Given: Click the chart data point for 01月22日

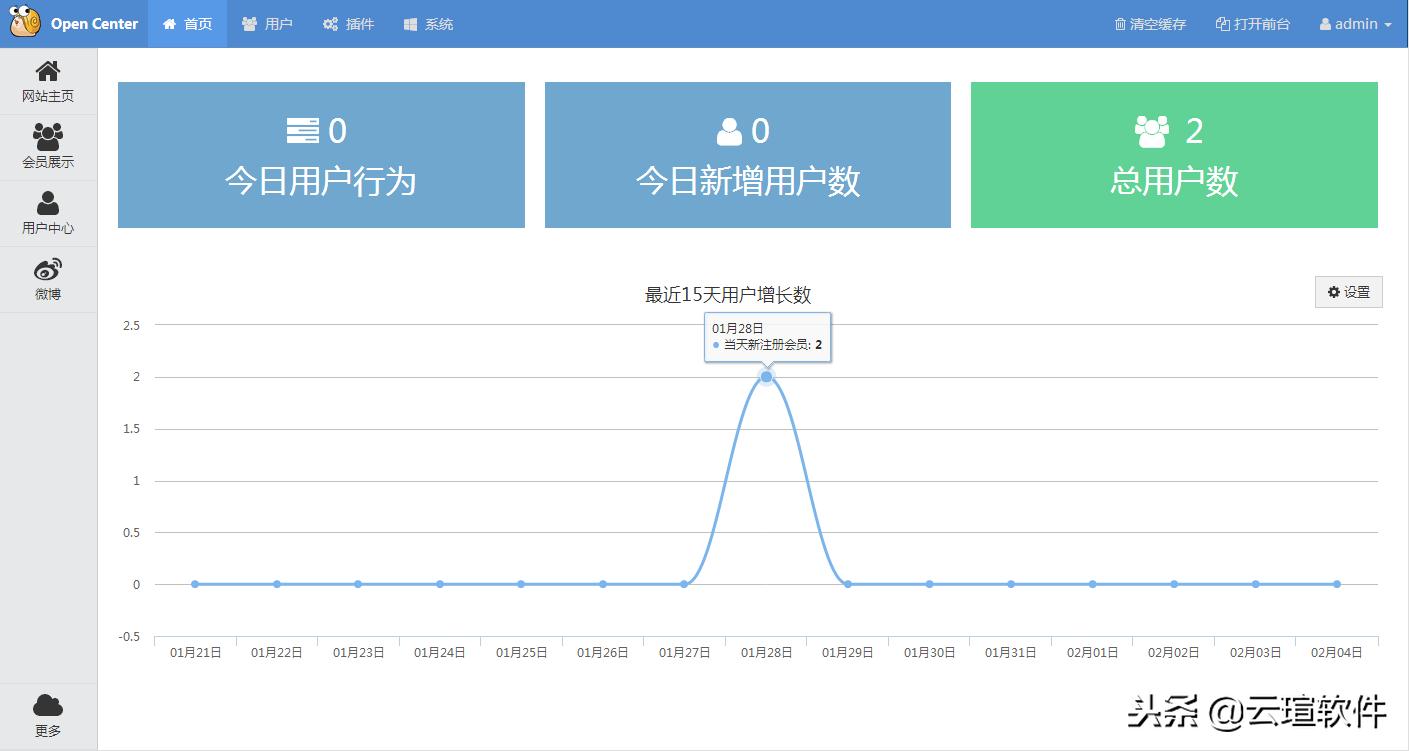Looking at the screenshot, I should click(x=277, y=584).
